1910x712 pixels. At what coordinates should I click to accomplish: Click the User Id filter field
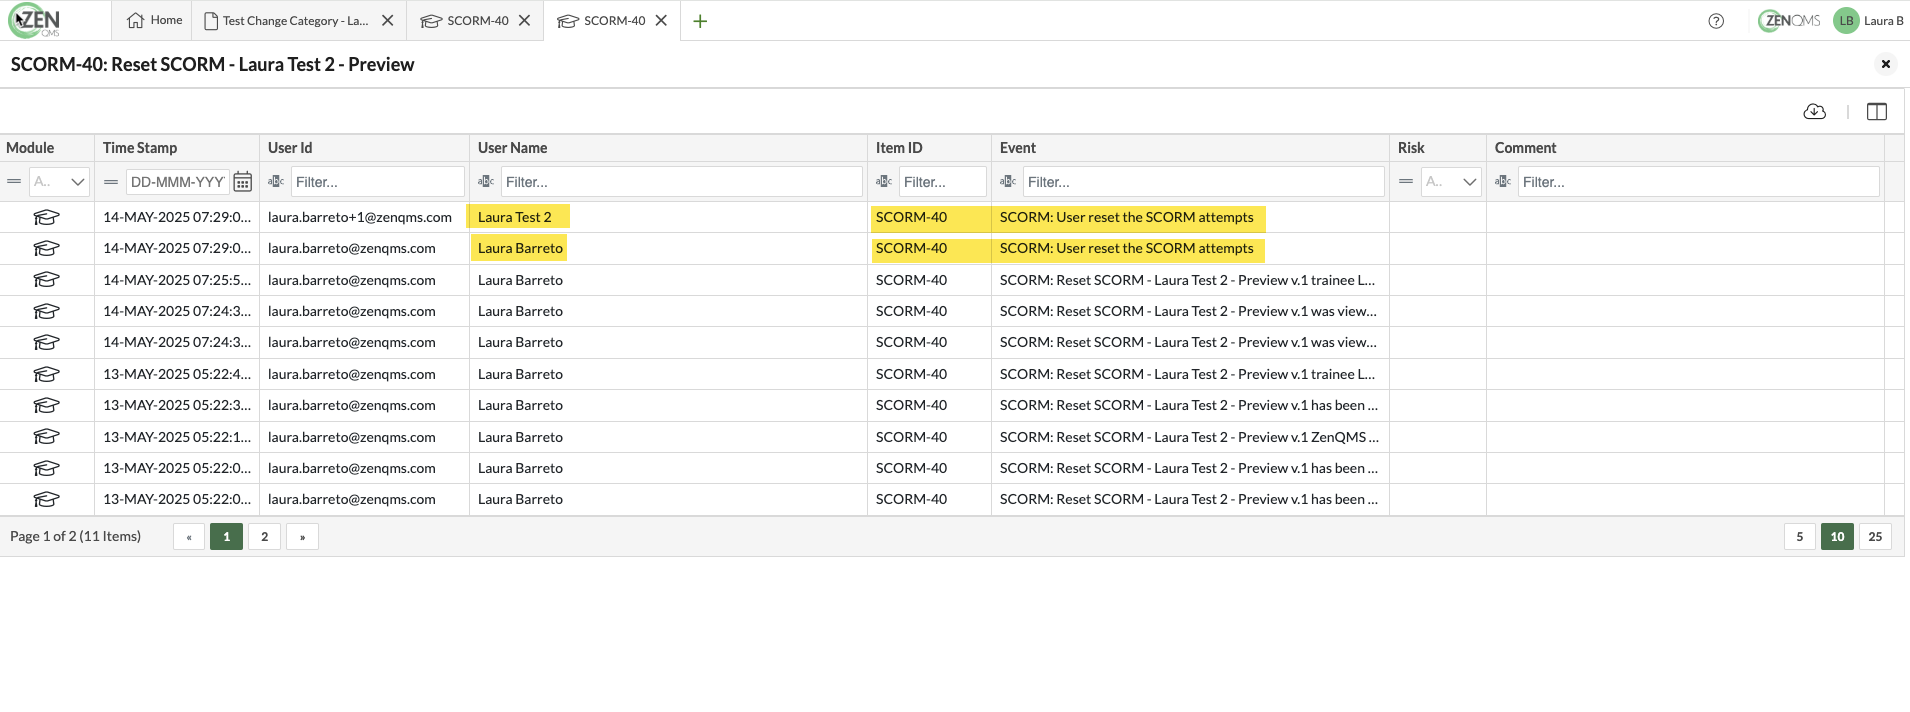click(378, 182)
